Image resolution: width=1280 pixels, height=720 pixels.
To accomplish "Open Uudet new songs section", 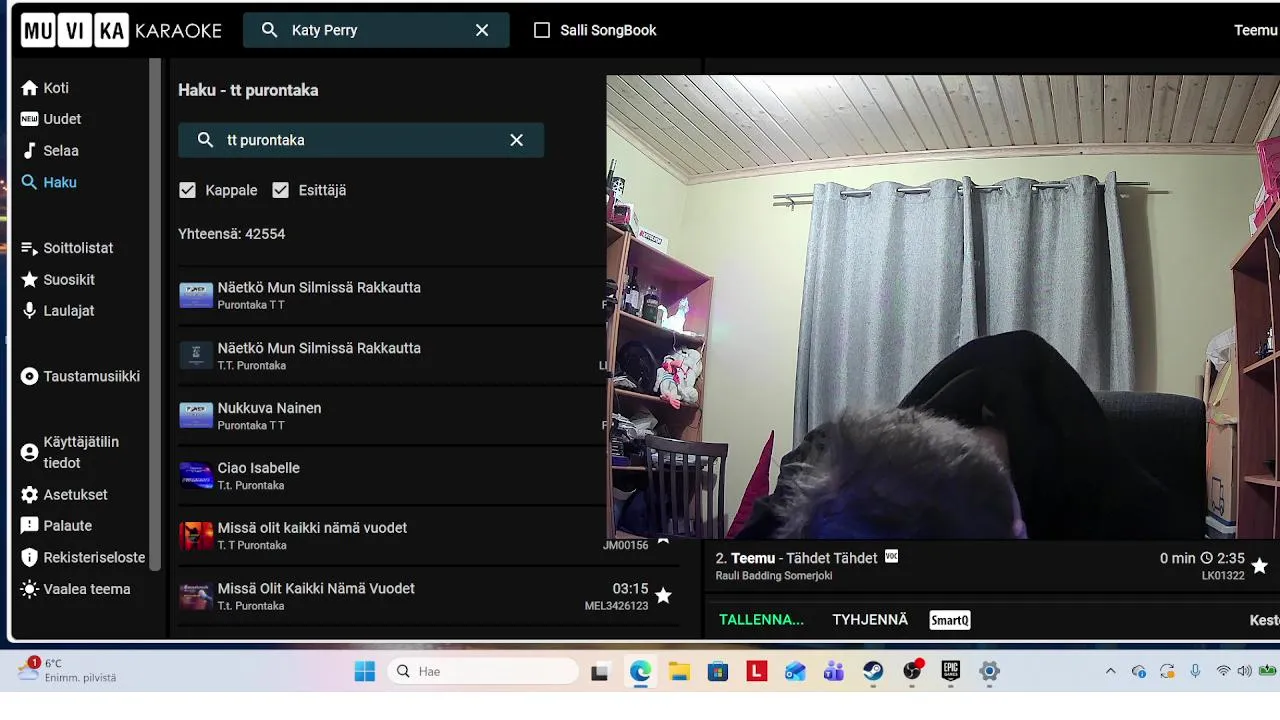I will point(51,119).
